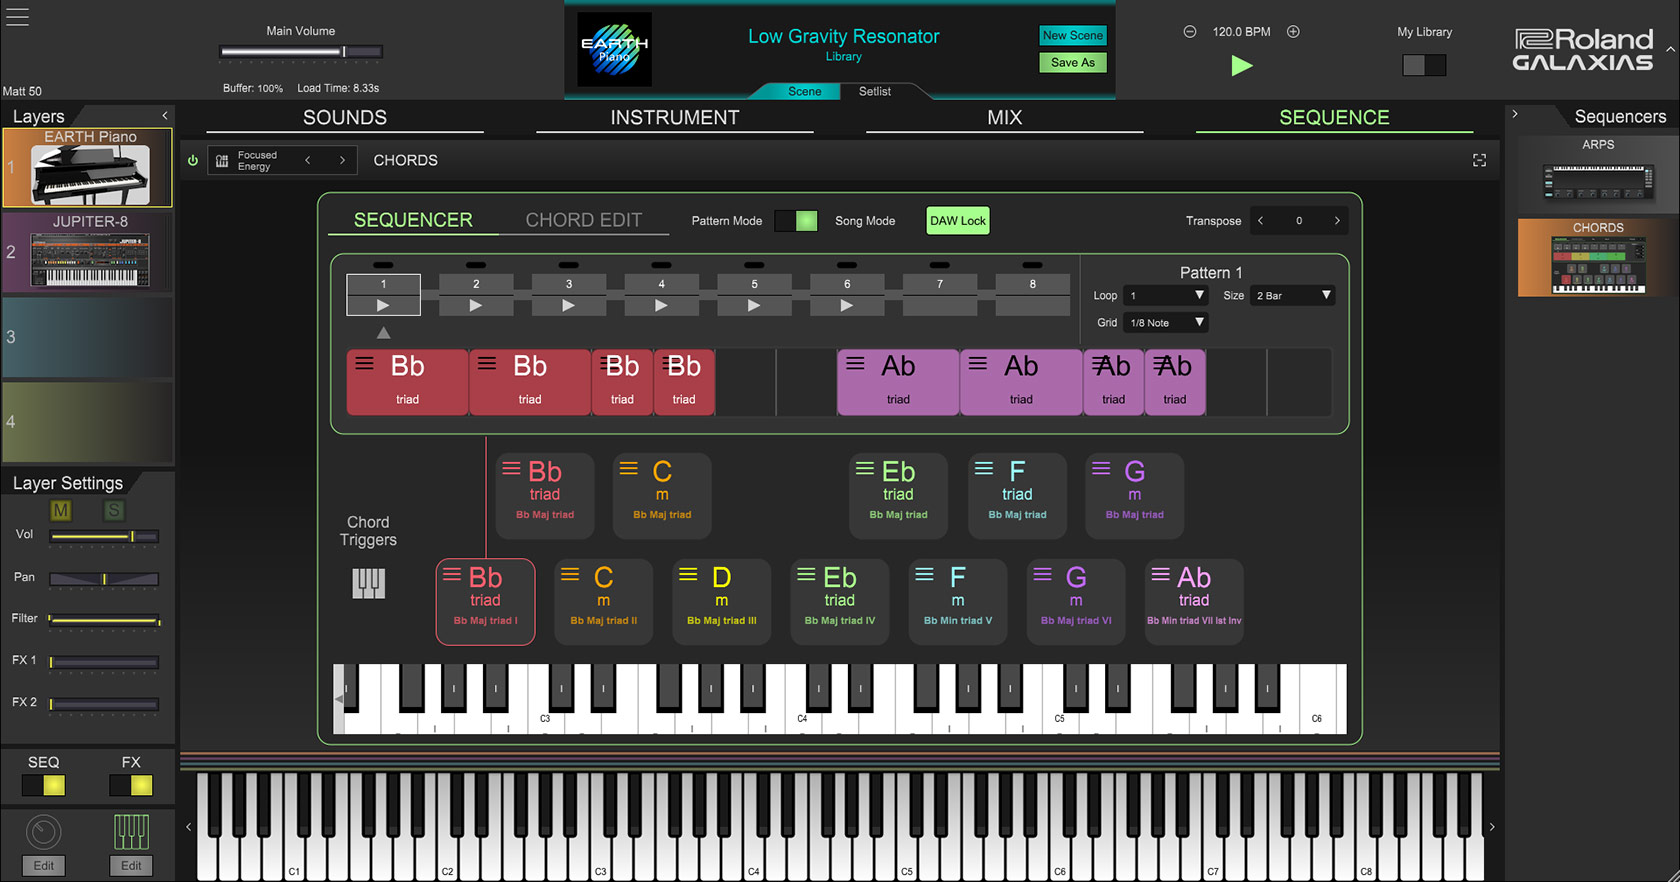Start playback with the green play button
1680x882 pixels.
pyautogui.click(x=1241, y=66)
